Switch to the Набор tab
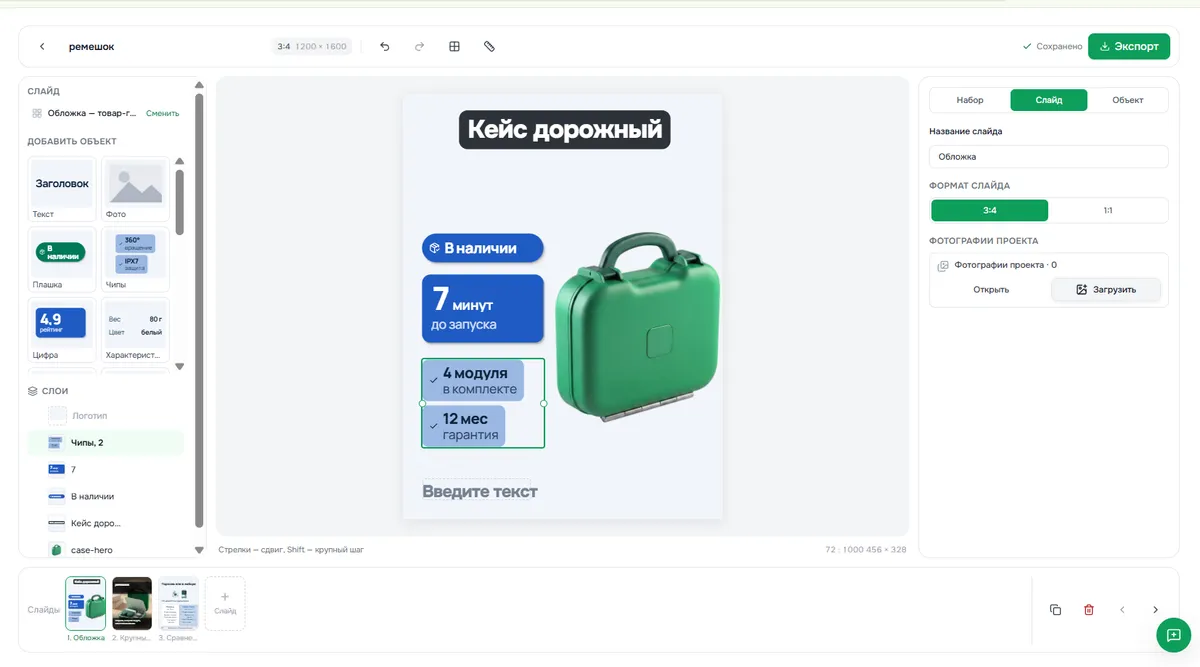 [970, 100]
